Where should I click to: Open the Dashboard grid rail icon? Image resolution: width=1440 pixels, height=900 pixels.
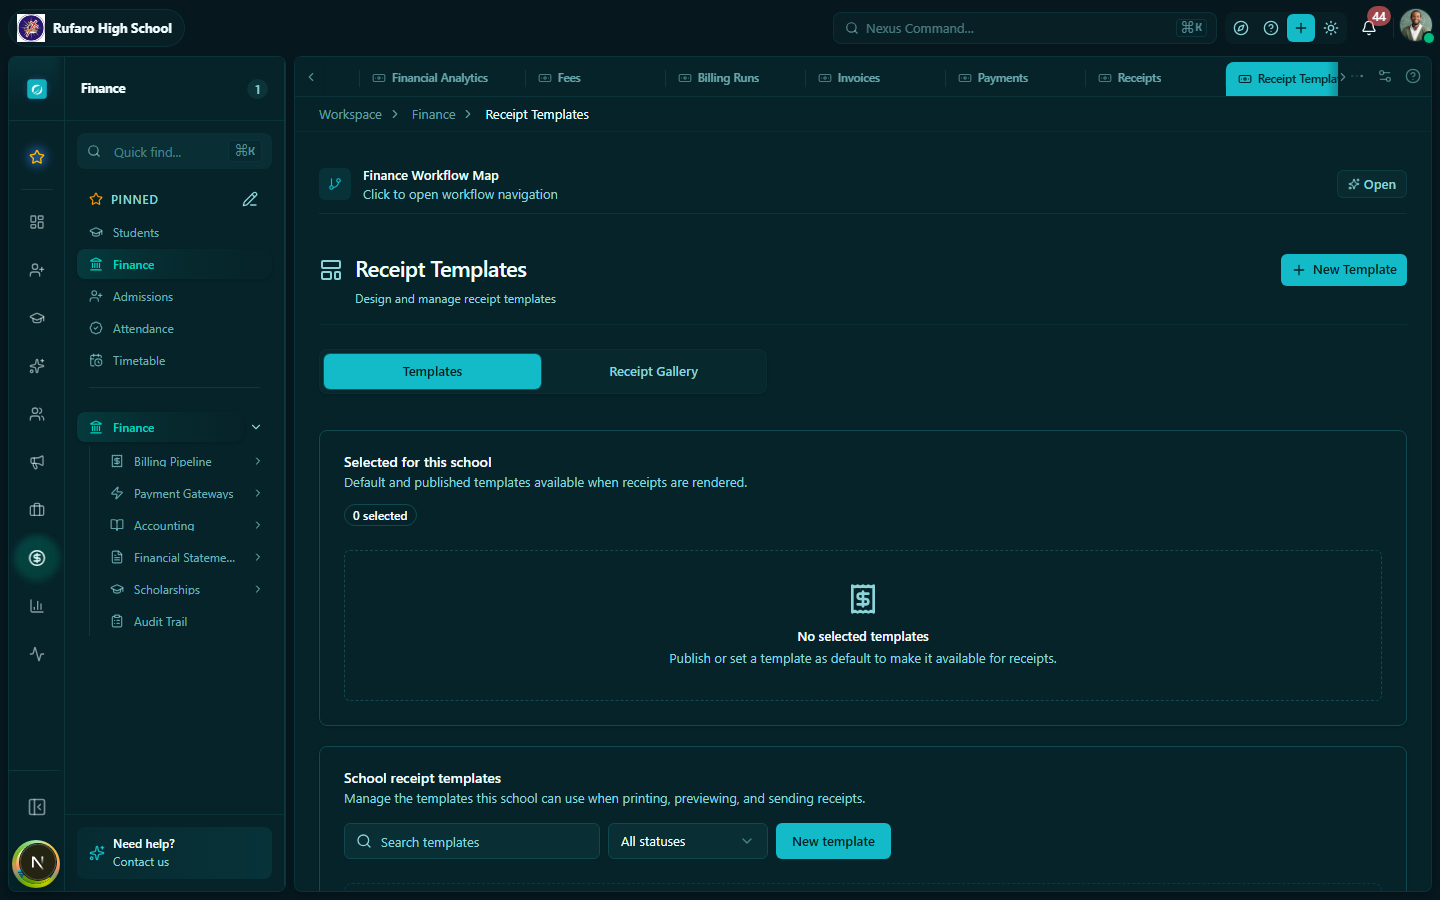pyautogui.click(x=37, y=222)
